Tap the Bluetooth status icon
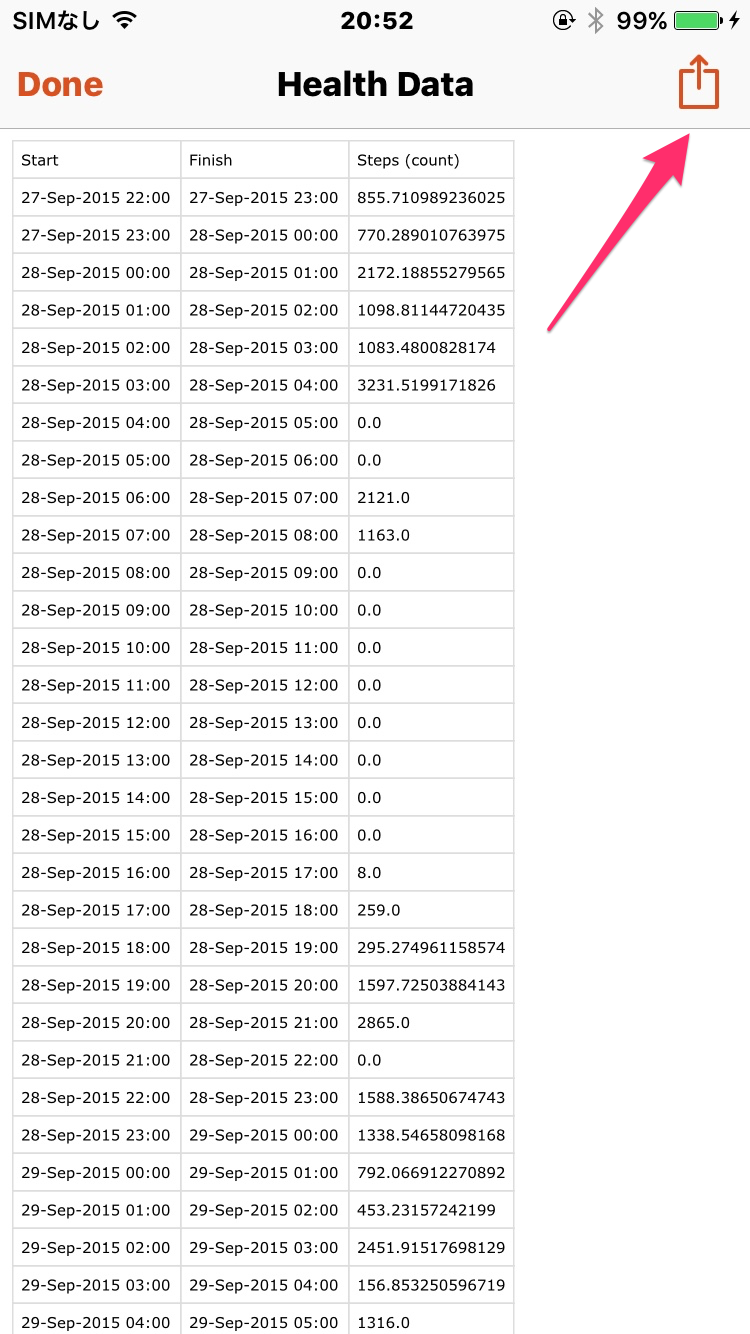Screen dimensions: 750x1334 (596, 20)
